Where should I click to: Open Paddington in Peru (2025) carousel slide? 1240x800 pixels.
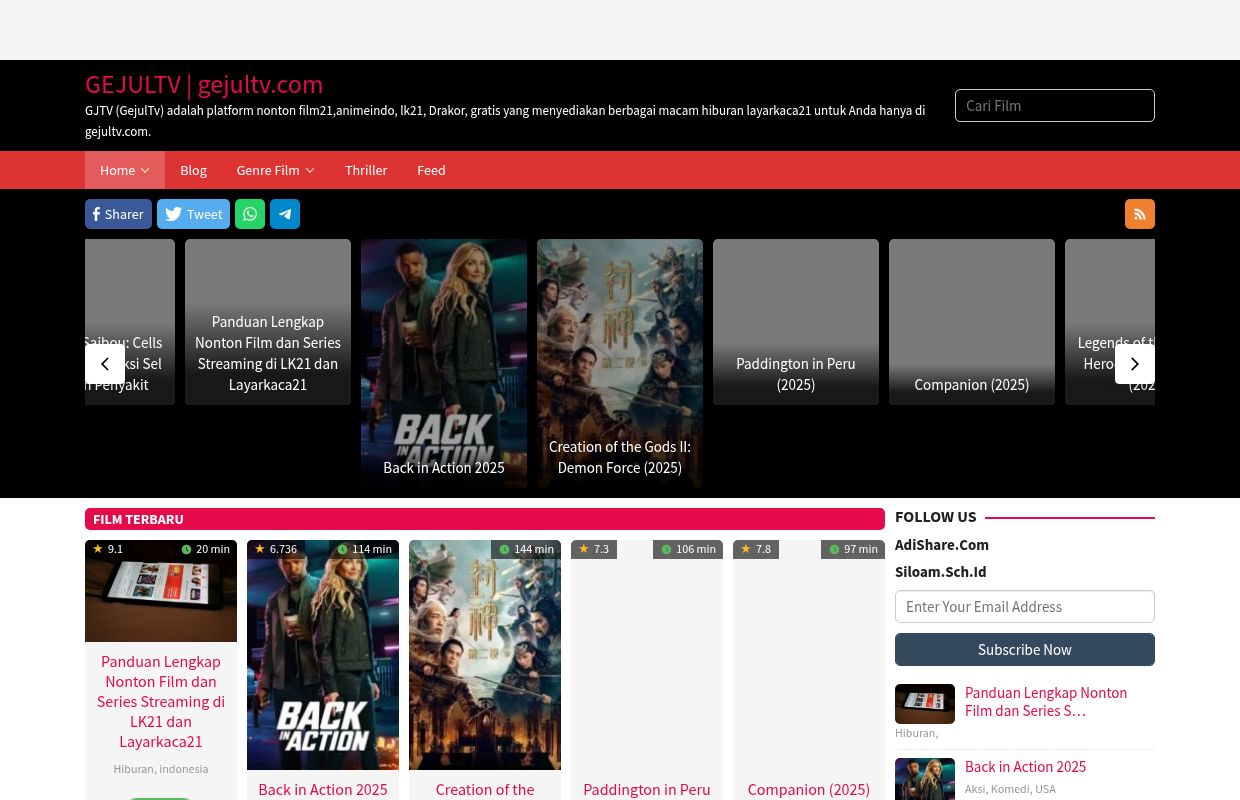pos(796,322)
